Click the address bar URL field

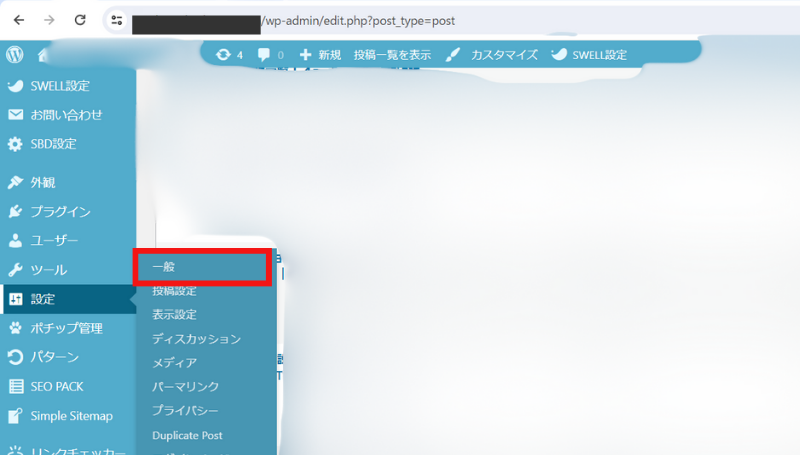click(451, 21)
